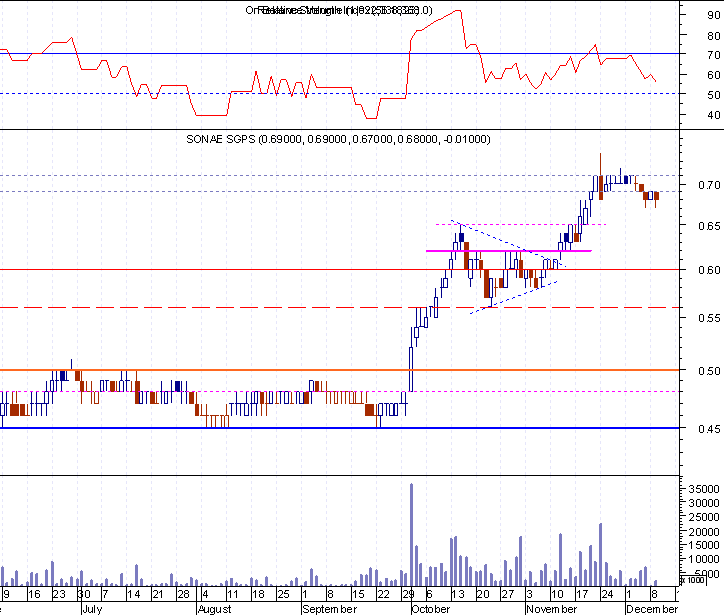Pick the 10000 volume axis label
The height and width of the screenshot is (615, 724).
pos(704,559)
